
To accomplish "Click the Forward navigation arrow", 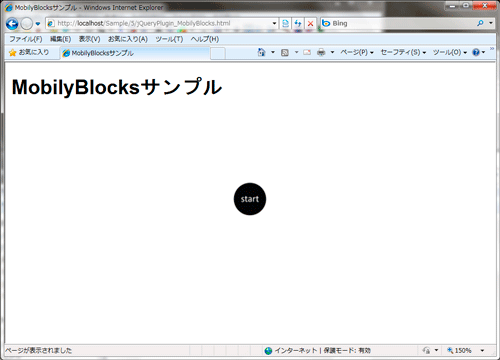I will point(27,24).
